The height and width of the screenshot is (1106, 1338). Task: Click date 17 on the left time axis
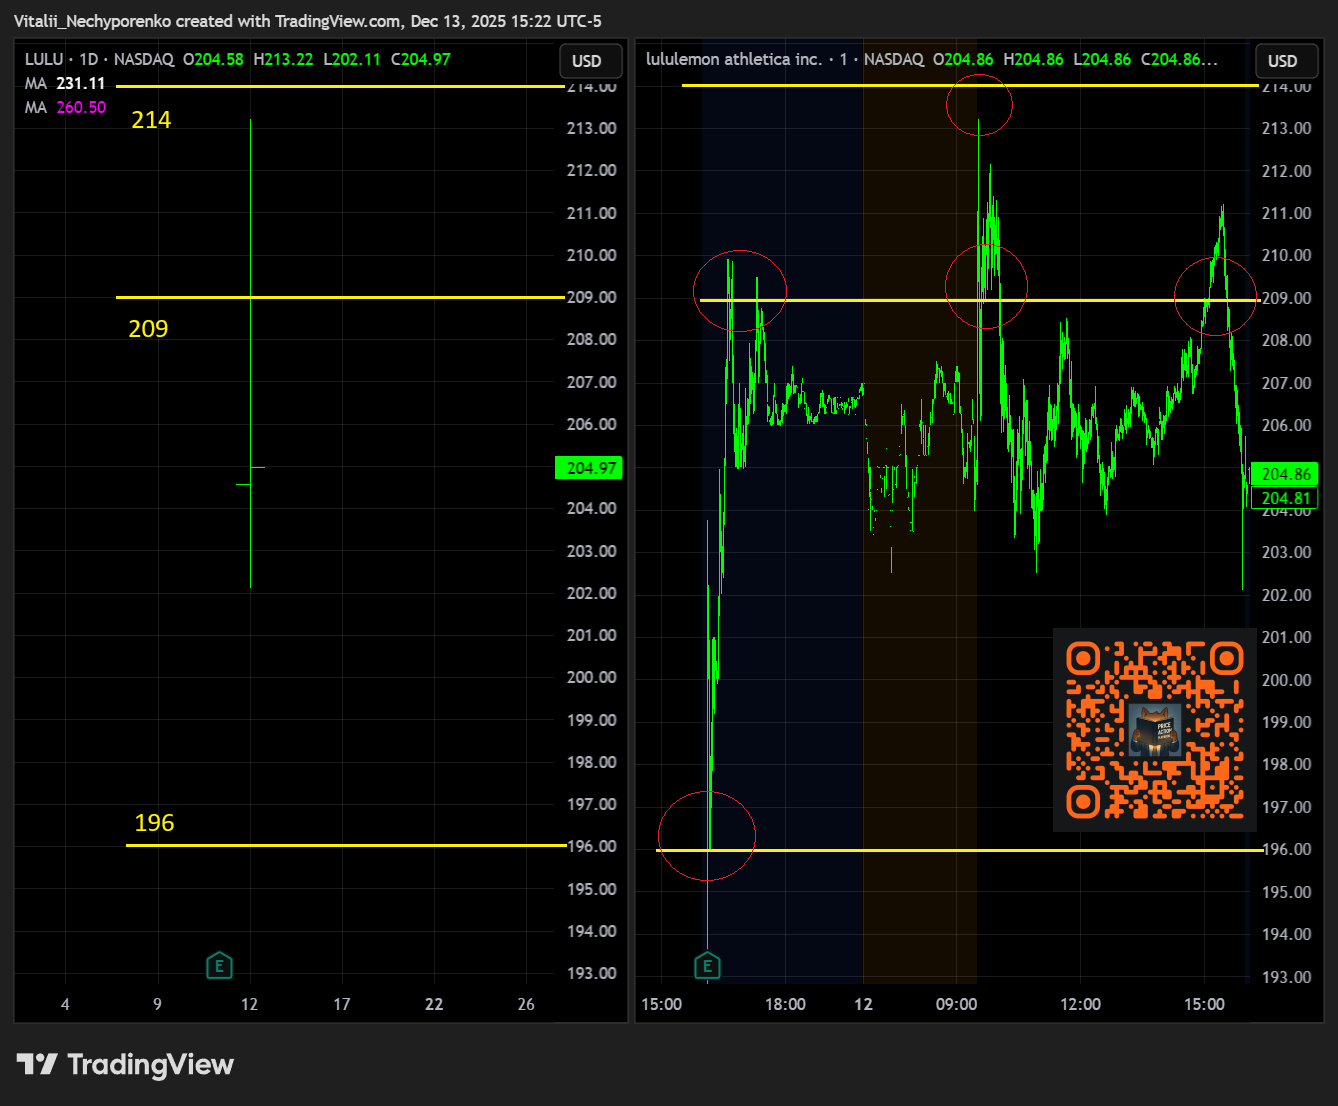click(x=341, y=1004)
